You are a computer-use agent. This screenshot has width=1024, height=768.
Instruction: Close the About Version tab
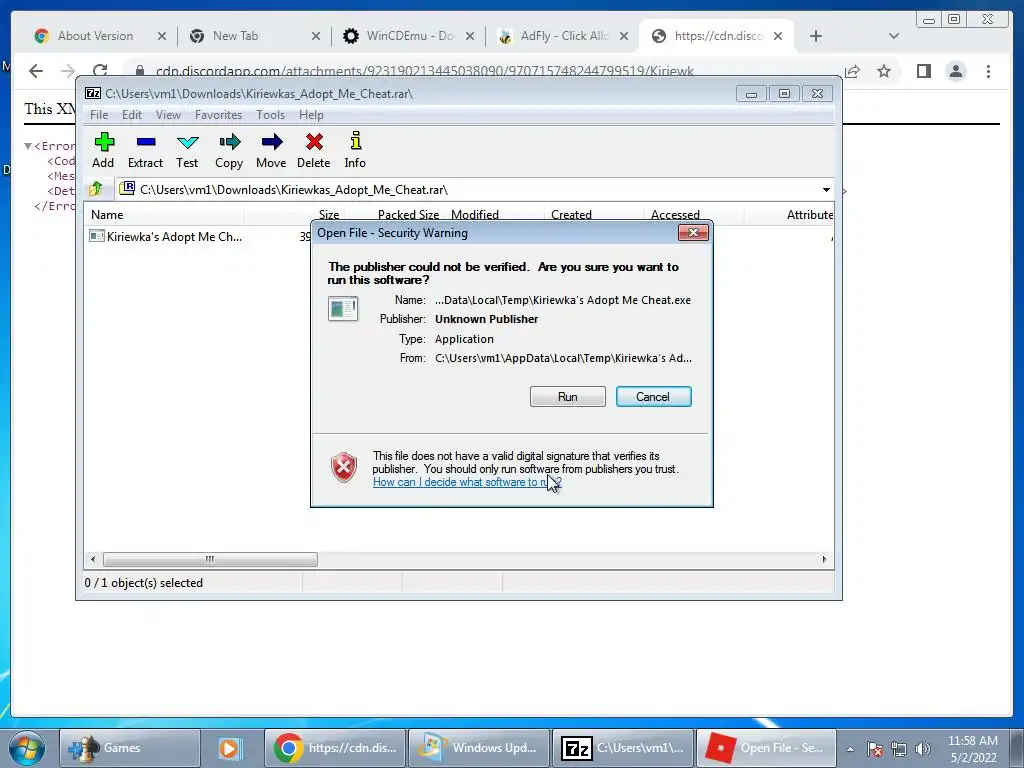162,37
